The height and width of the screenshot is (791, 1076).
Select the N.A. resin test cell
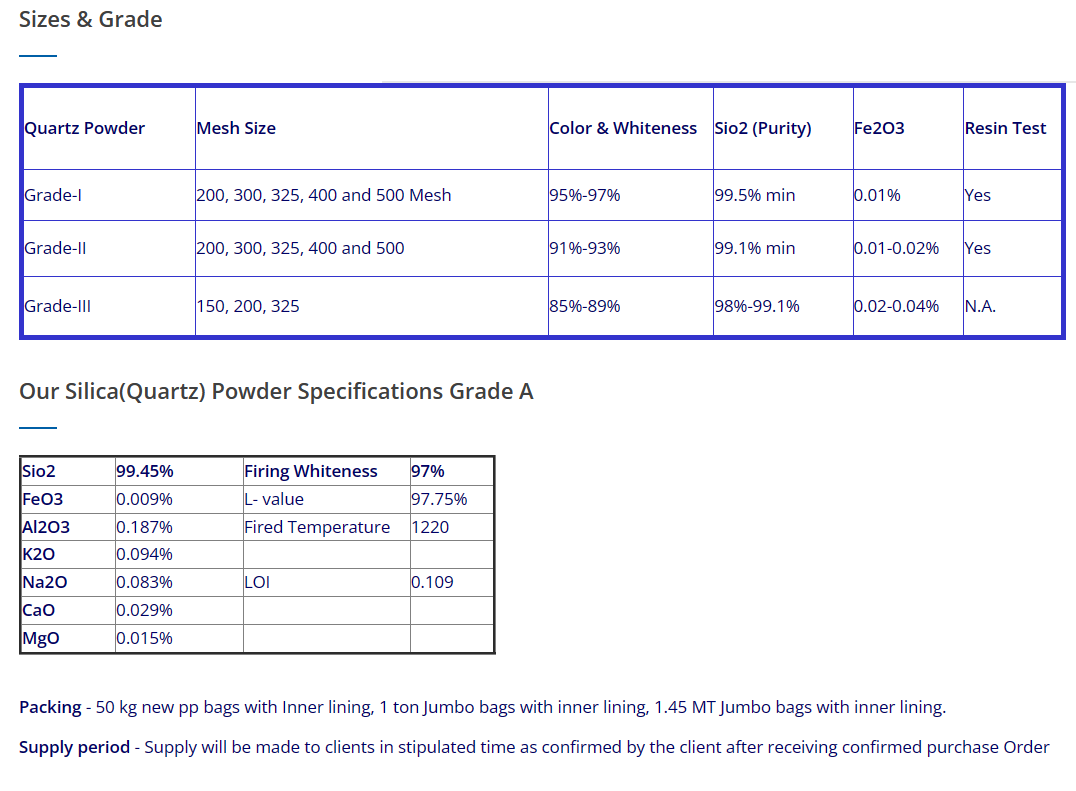[x=1012, y=306]
